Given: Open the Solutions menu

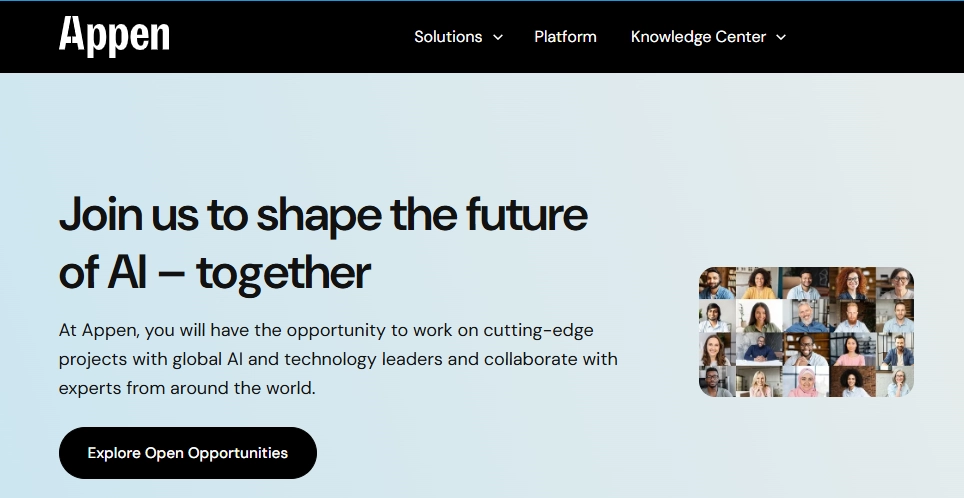Looking at the screenshot, I should coord(448,37).
